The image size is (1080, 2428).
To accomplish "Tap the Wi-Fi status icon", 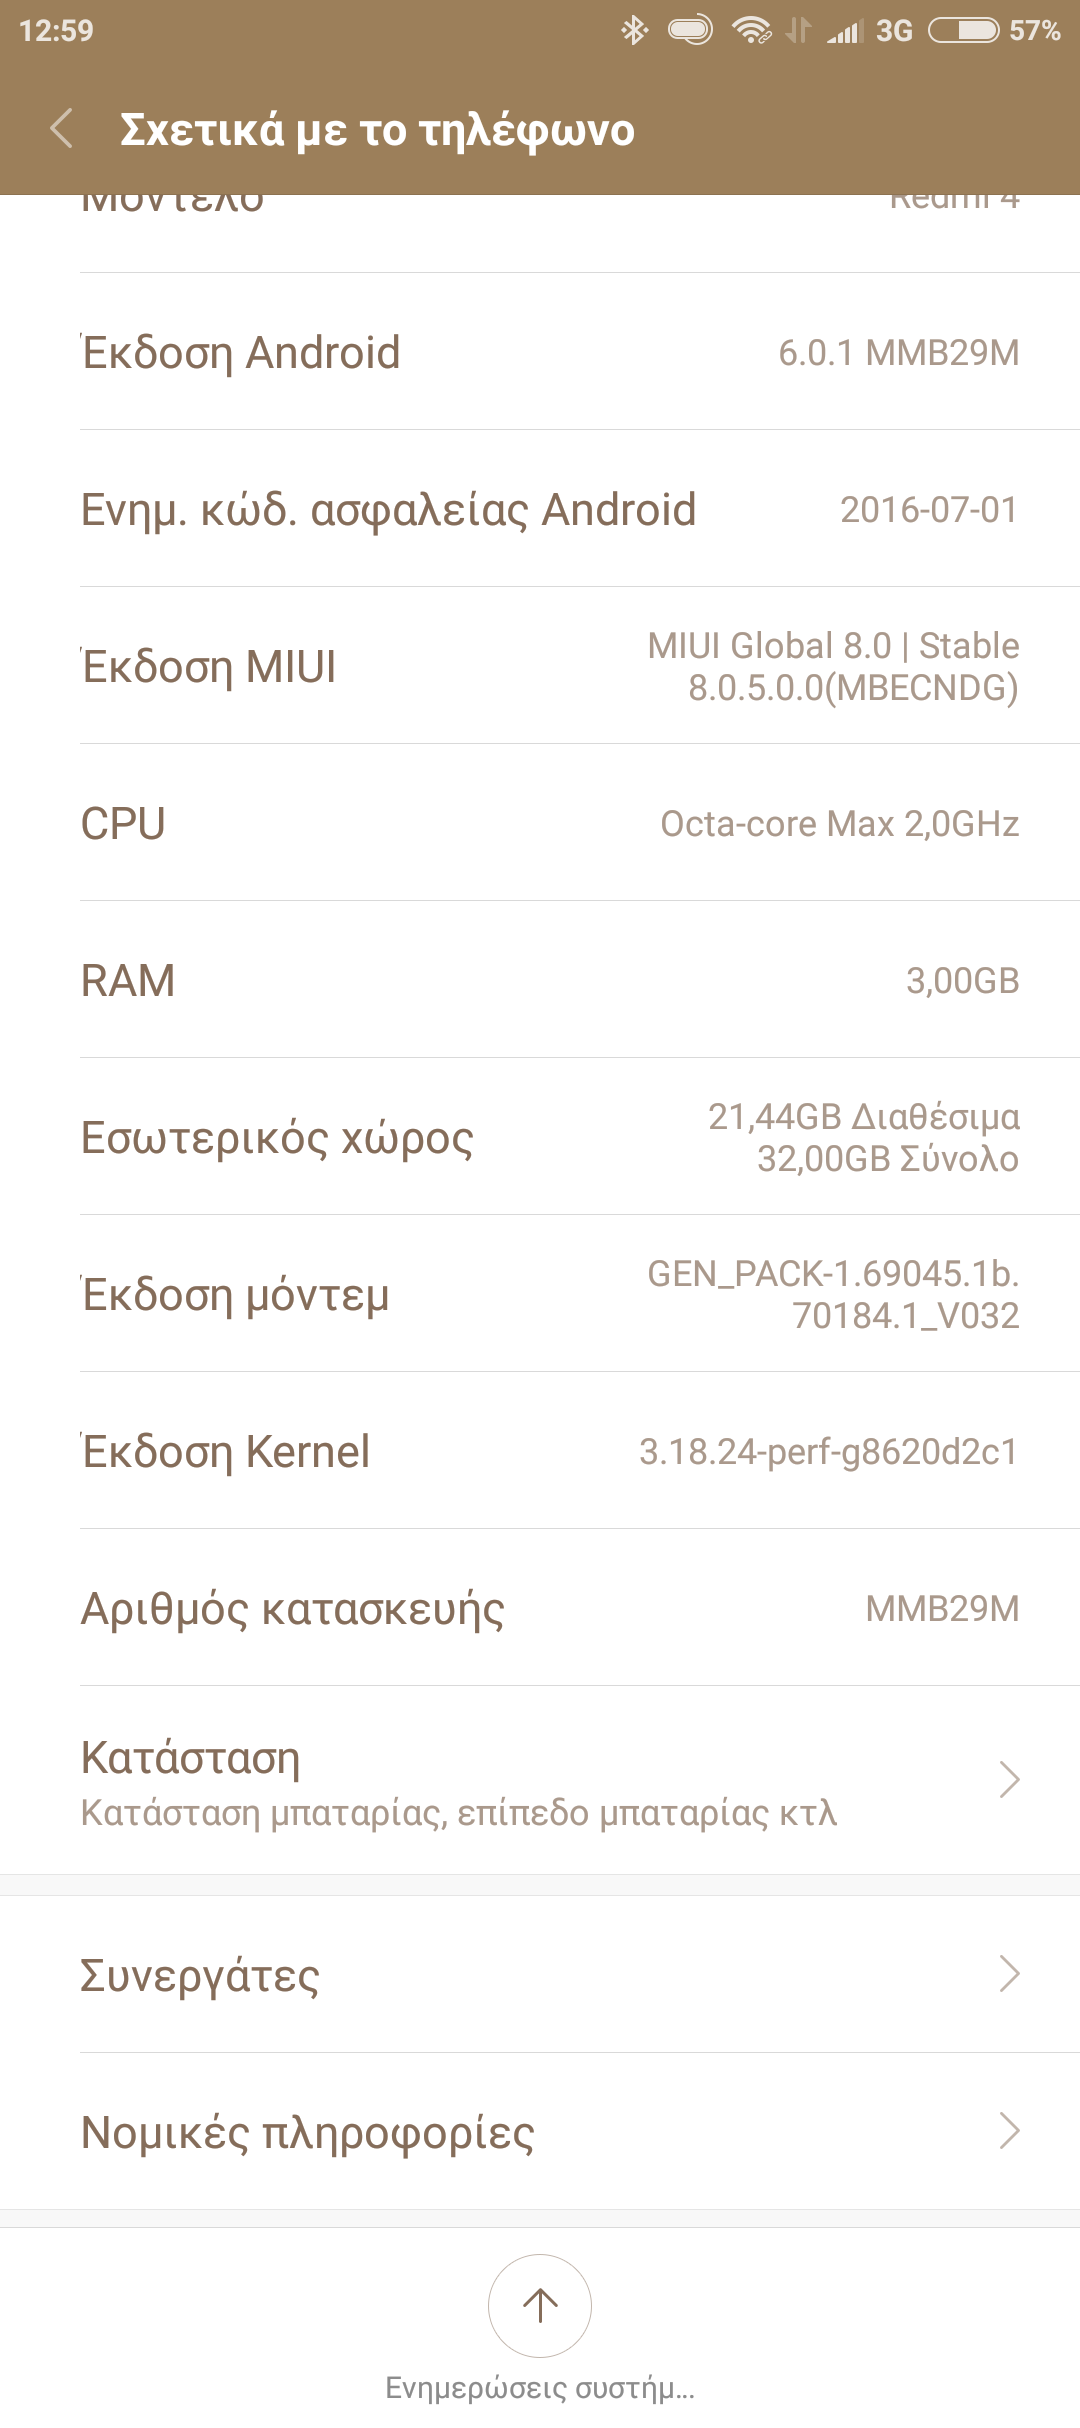I will click(750, 31).
